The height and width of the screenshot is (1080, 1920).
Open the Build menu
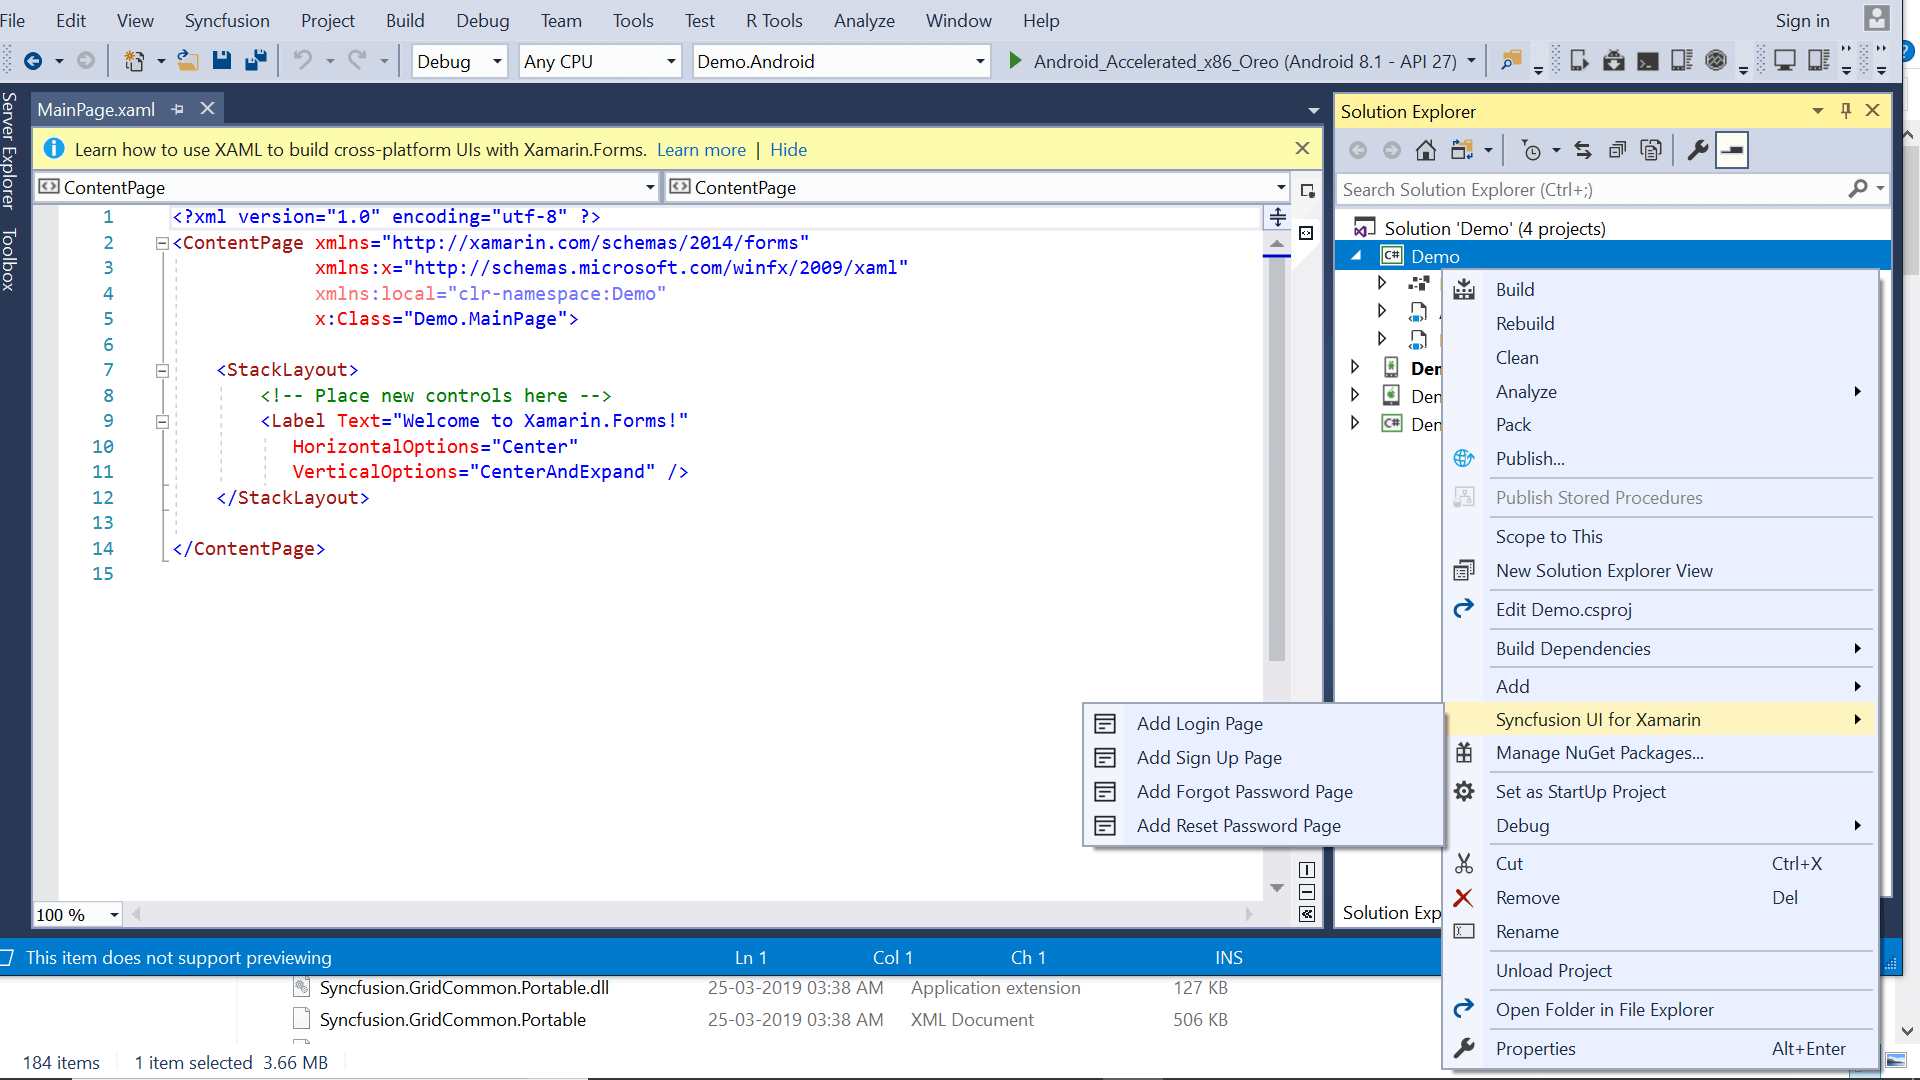(405, 20)
